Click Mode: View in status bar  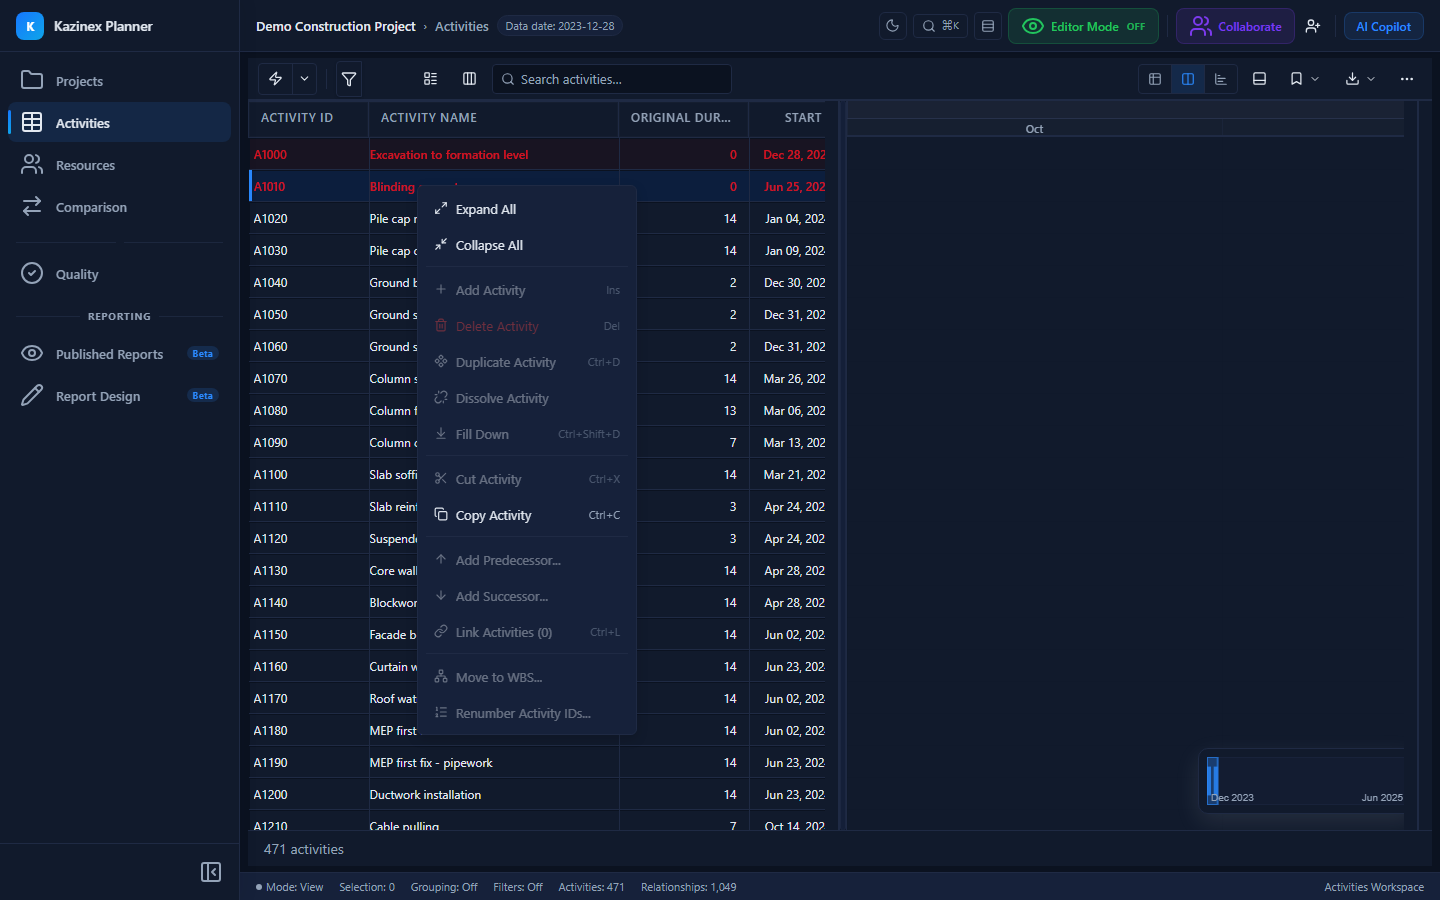point(290,887)
